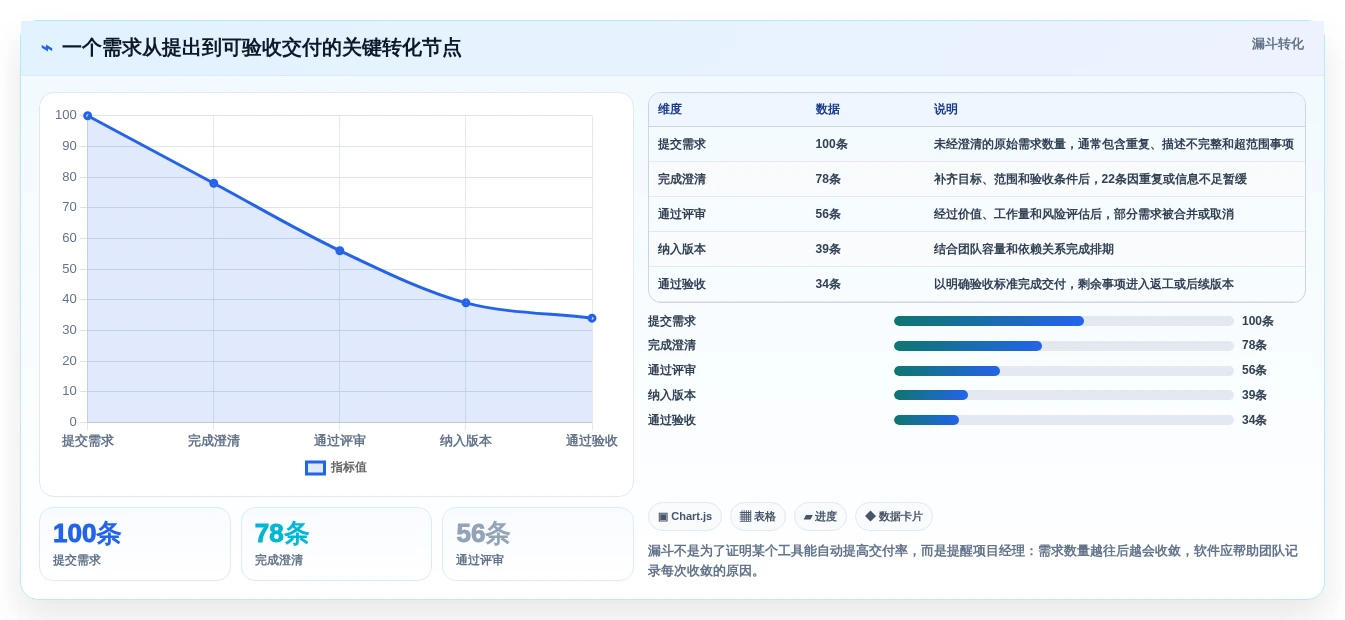Click the 完成澄清 table row label
Screen dimensions: 1345x620
coord(682,179)
